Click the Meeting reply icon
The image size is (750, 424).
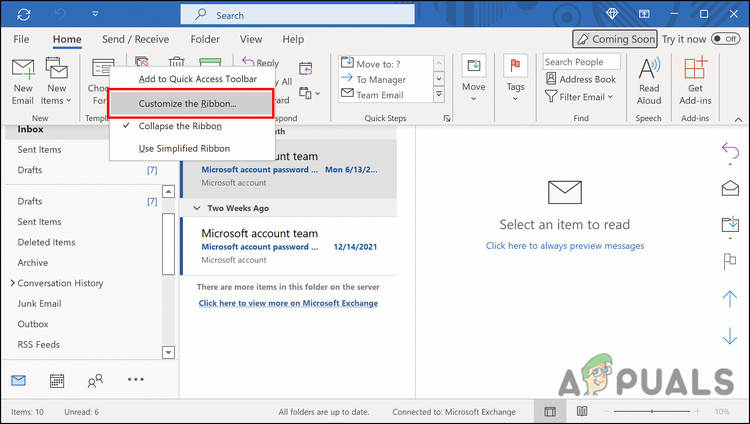click(306, 69)
